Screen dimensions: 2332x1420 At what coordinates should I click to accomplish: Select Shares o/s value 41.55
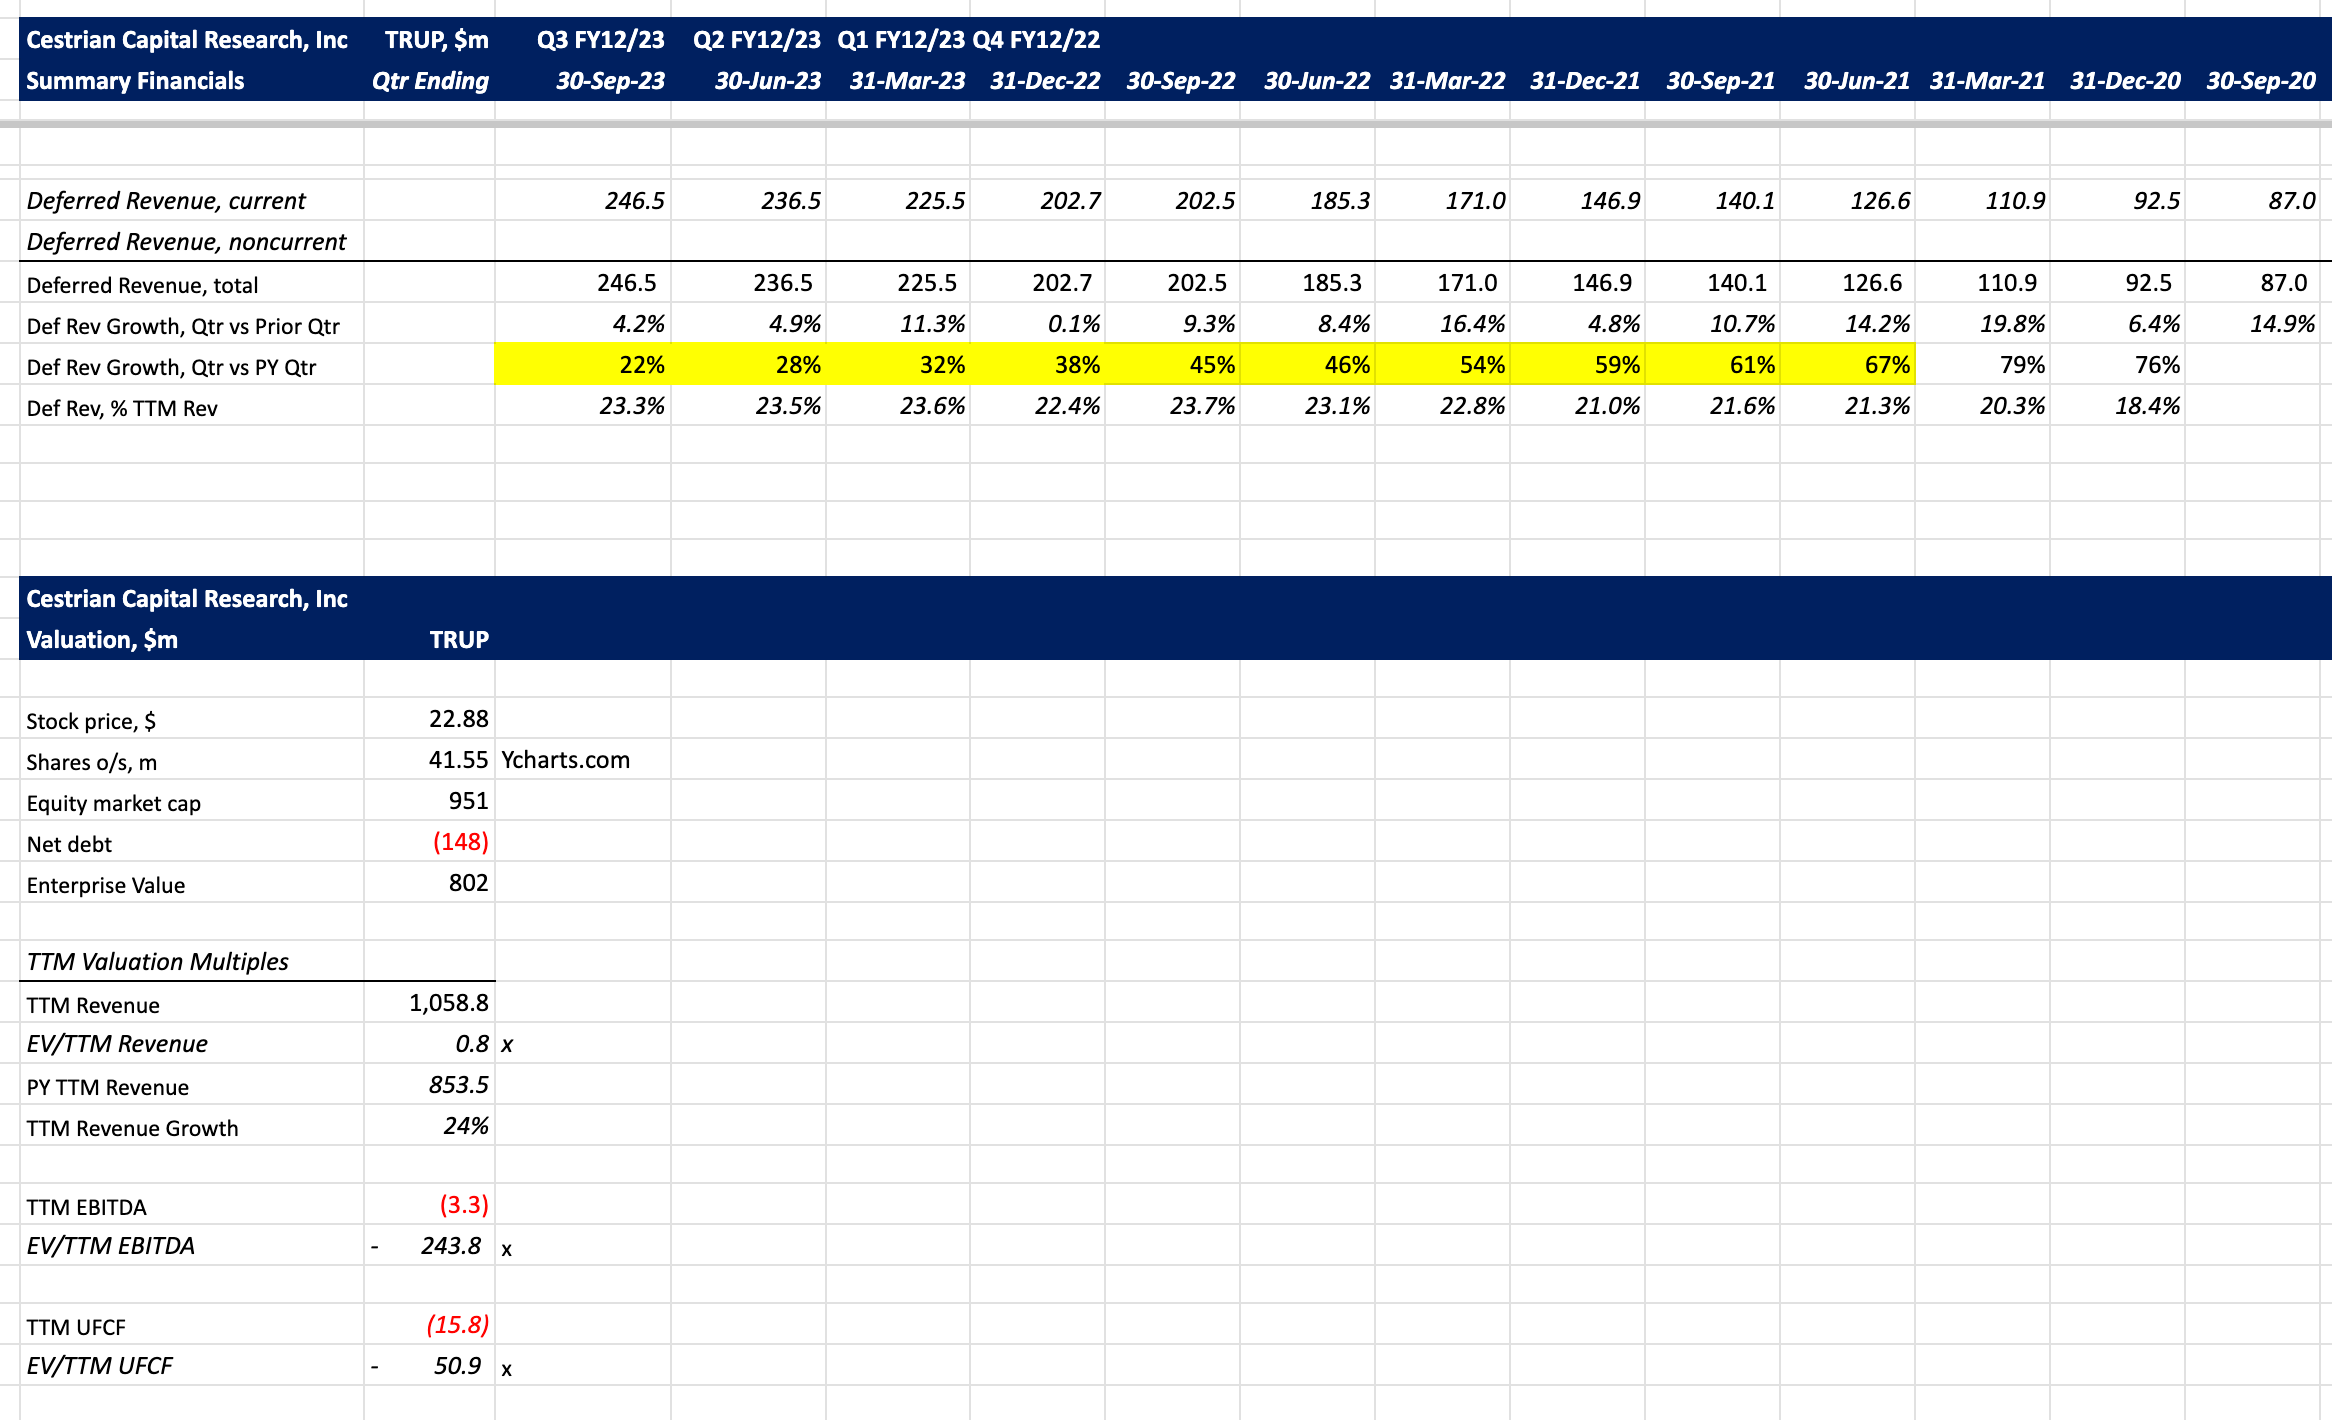click(458, 760)
